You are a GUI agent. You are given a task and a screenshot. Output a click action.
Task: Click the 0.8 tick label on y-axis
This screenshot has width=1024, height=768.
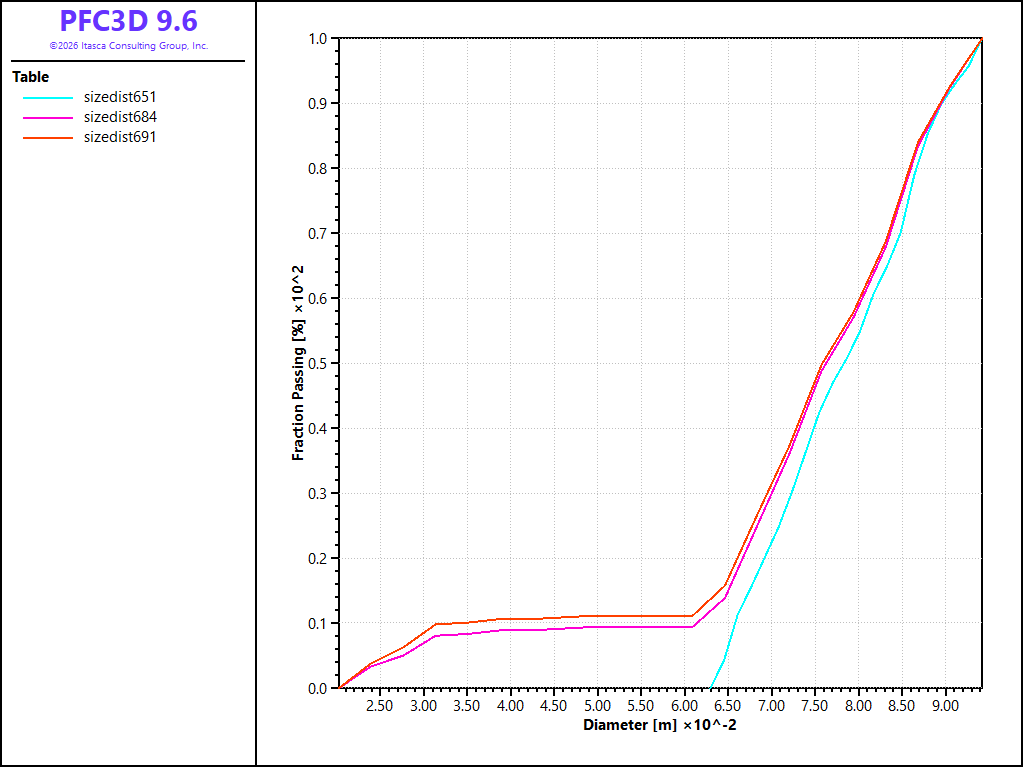click(317, 169)
